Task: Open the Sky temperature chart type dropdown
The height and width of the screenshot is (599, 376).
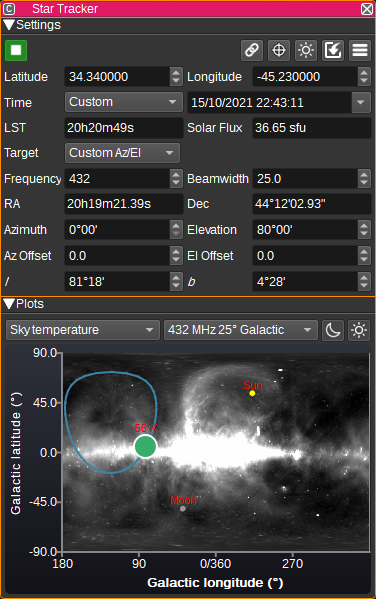Action: tap(83, 330)
